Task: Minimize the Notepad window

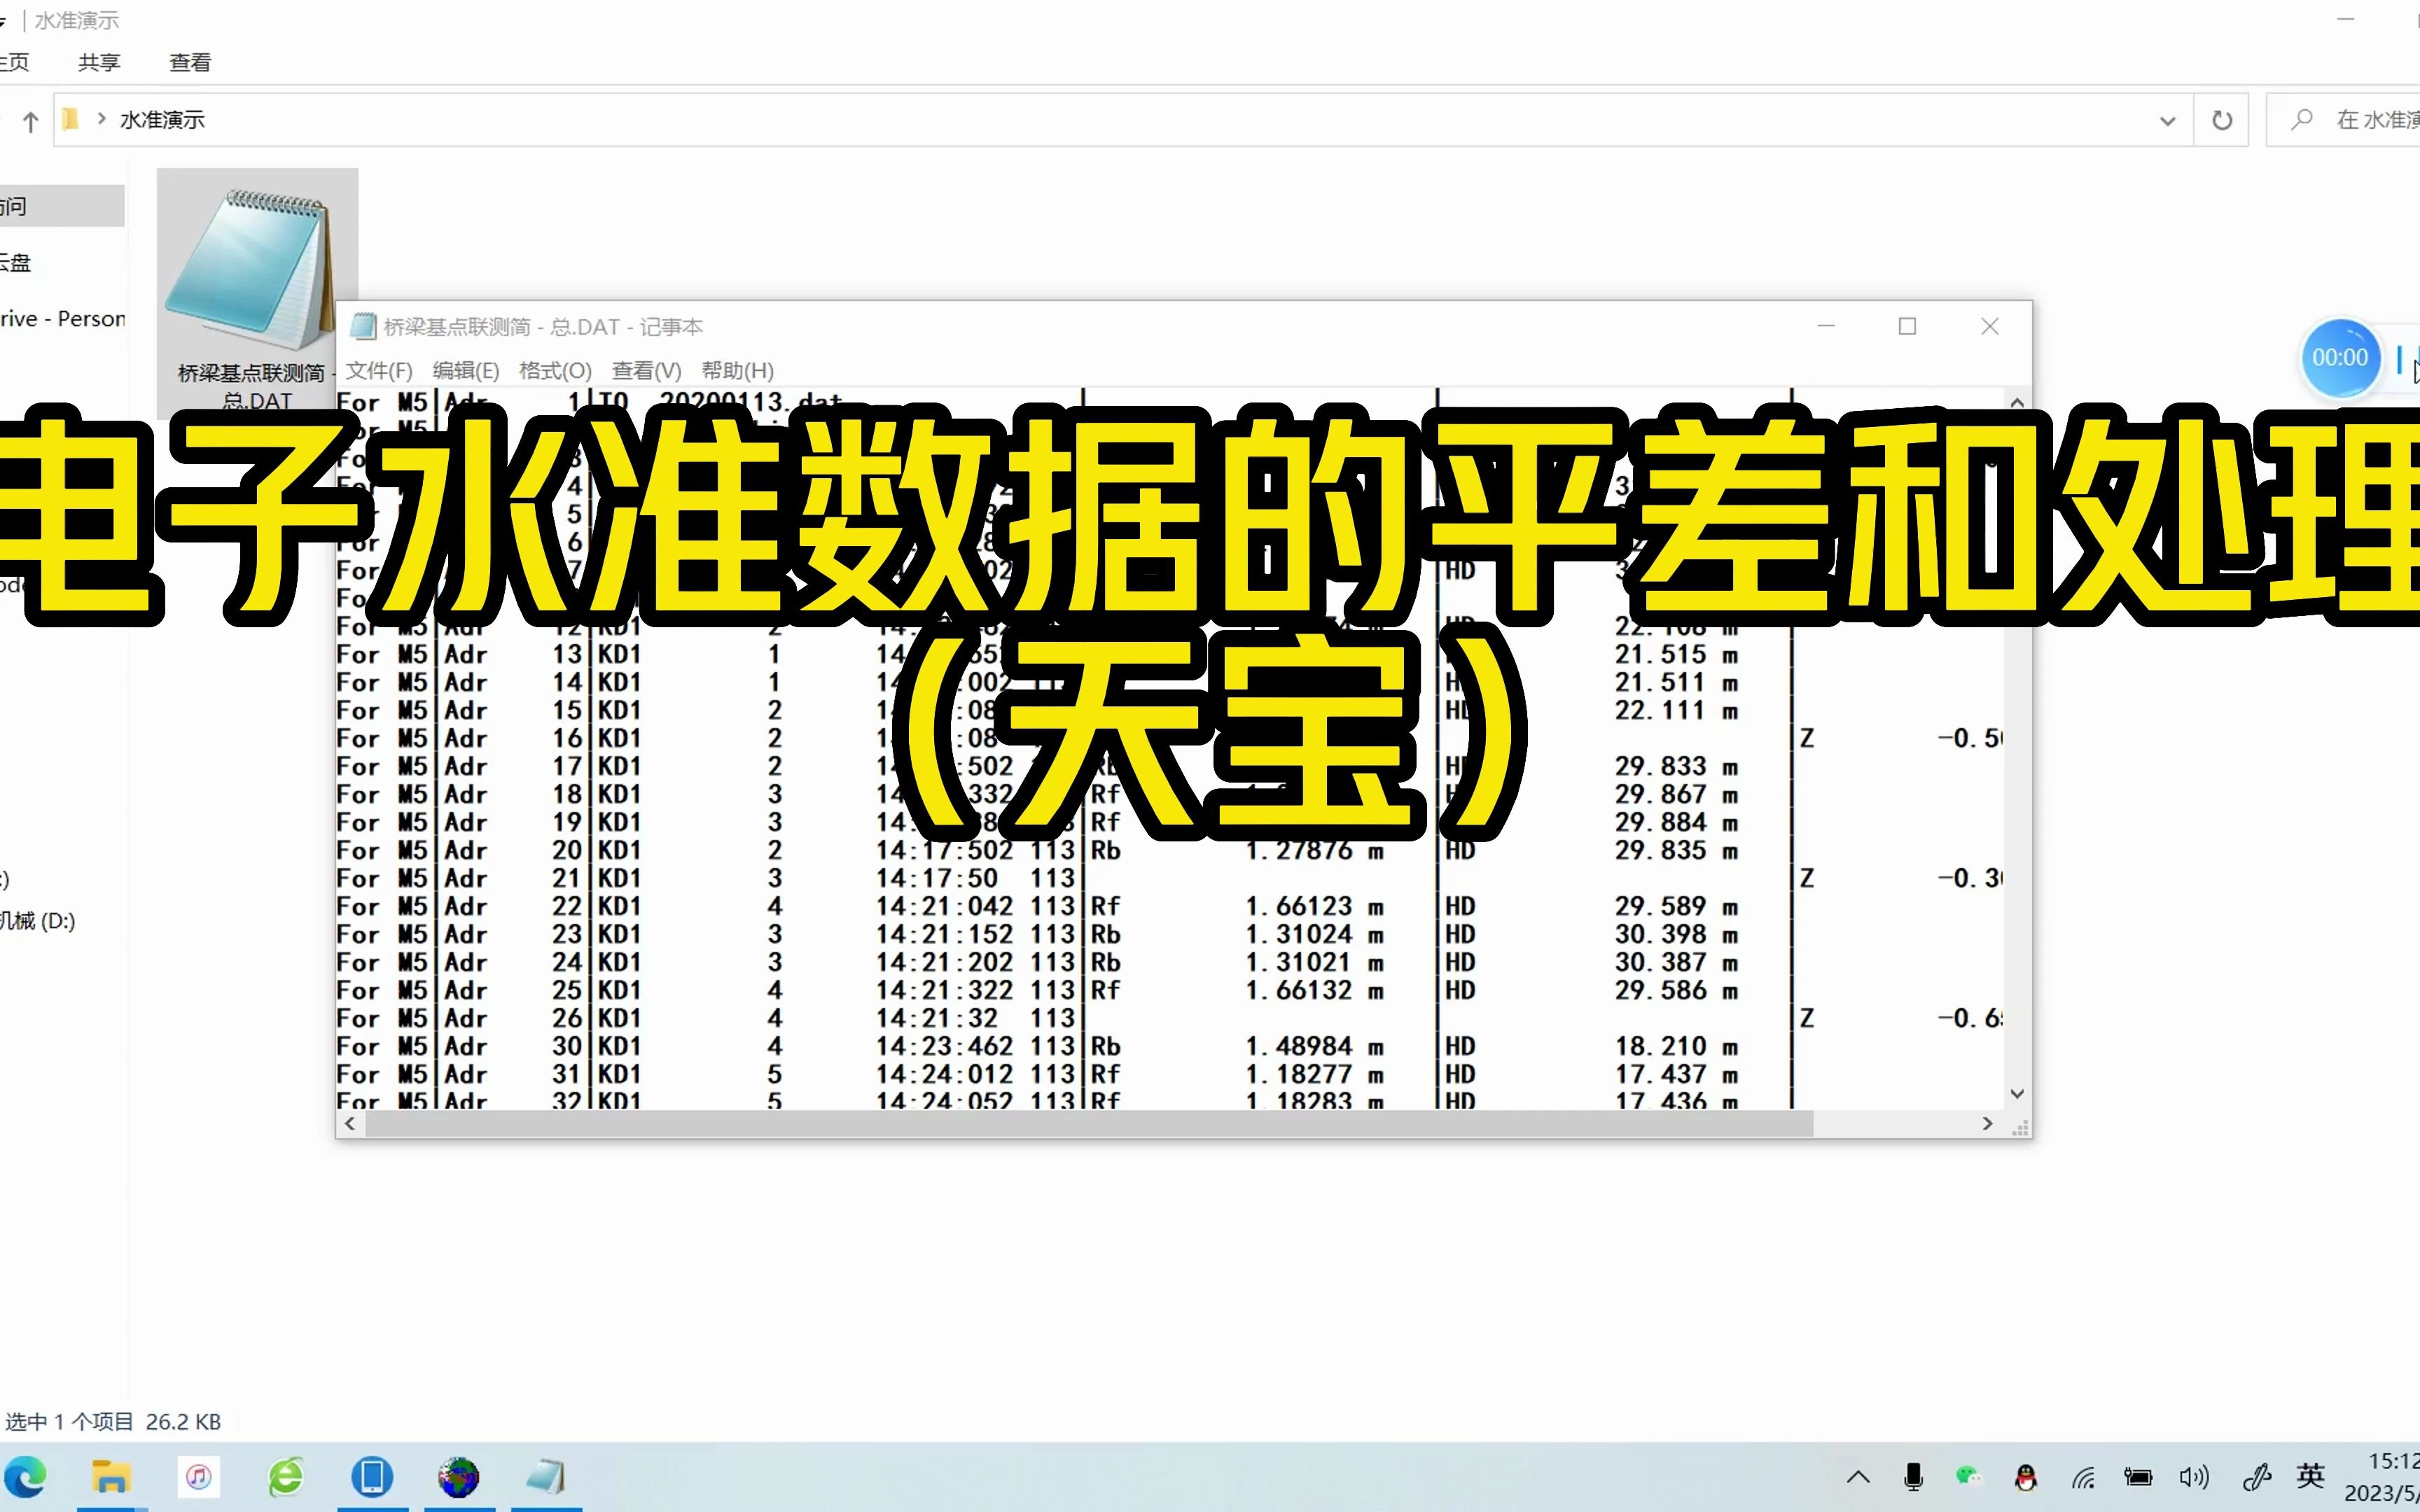Action: pos(1826,327)
